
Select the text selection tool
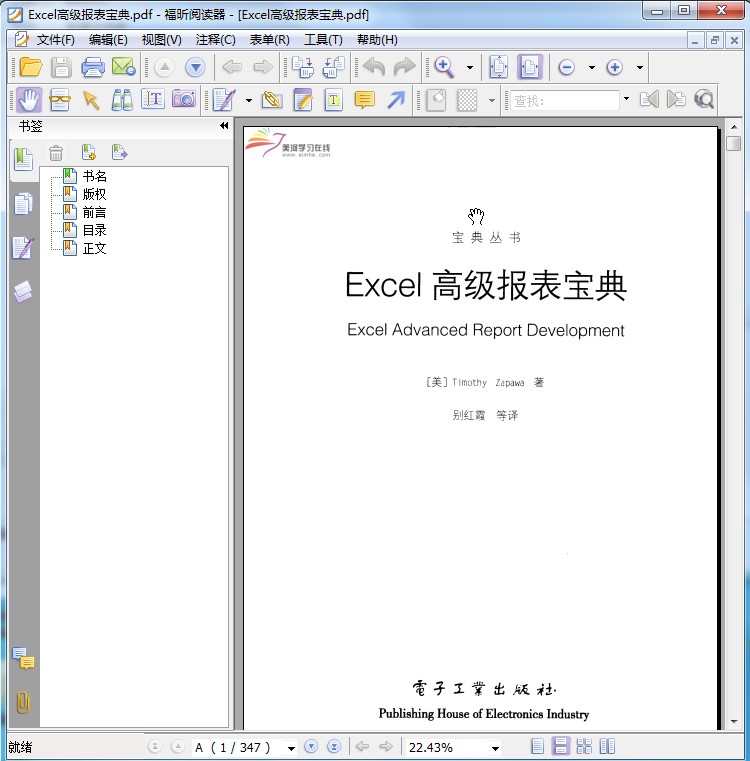(x=153, y=100)
